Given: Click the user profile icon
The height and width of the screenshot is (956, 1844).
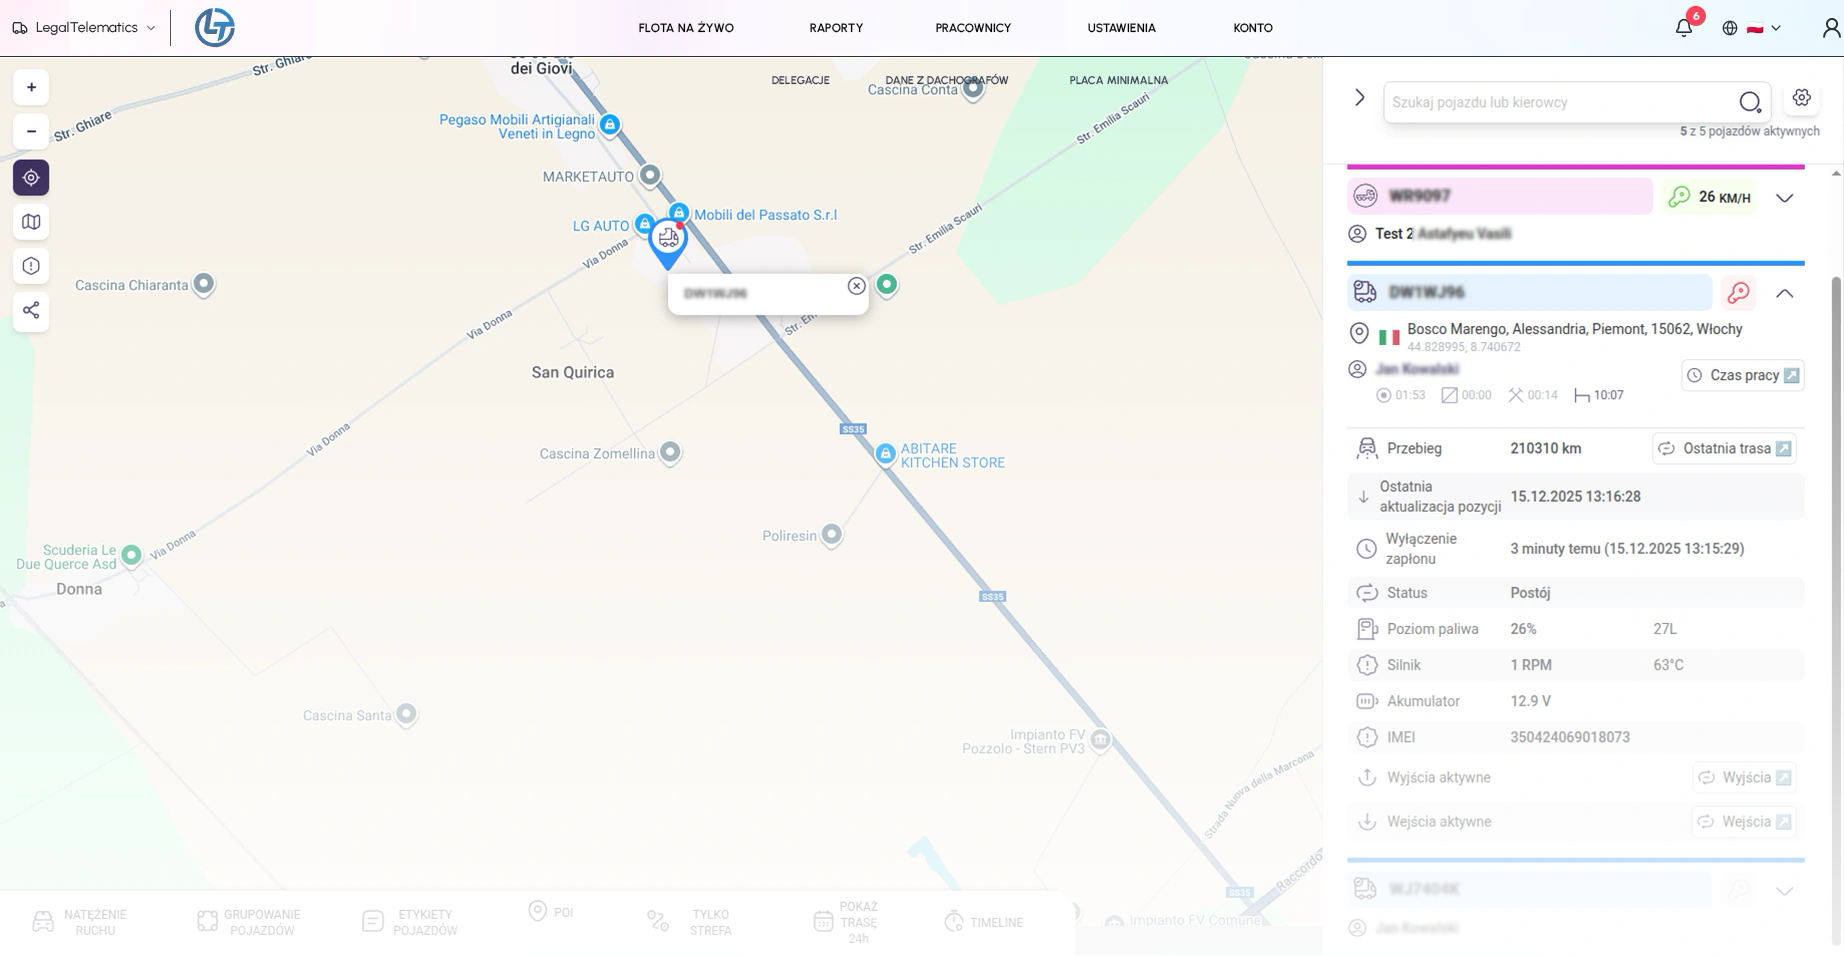Looking at the screenshot, I should click(x=1830, y=28).
